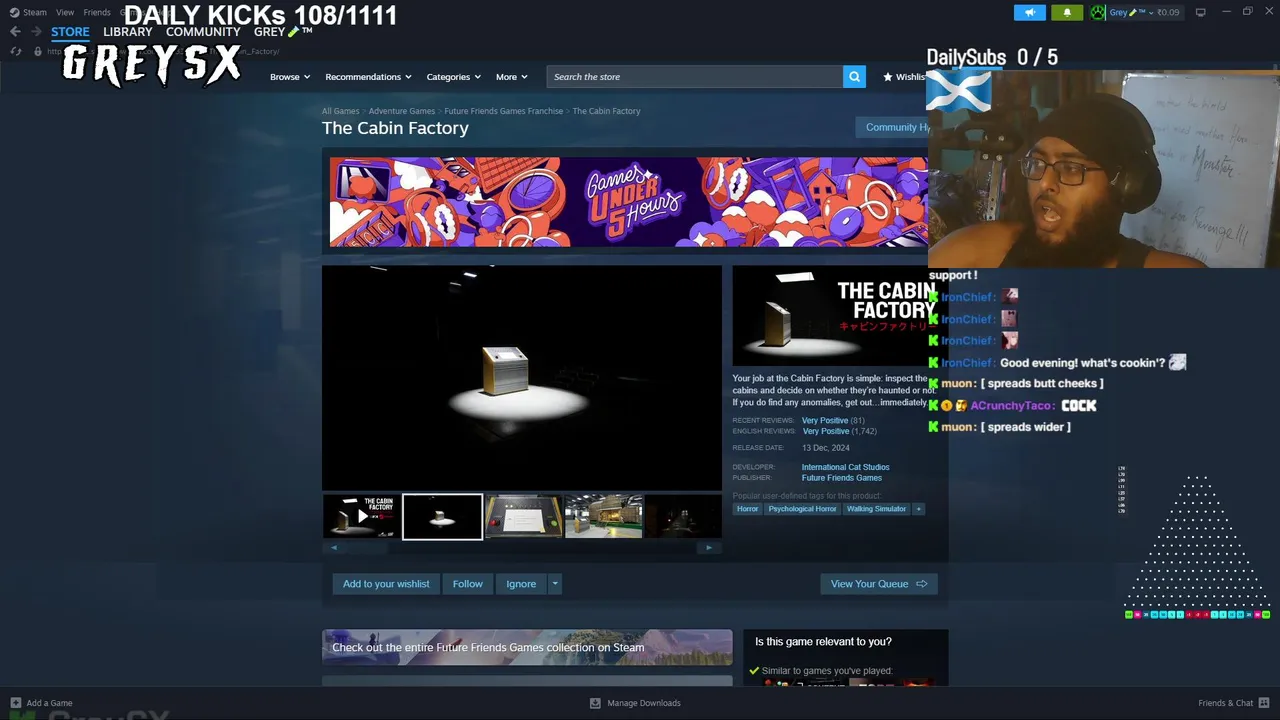
Task: Click the wallet balance ₹0.09
Action: click(x=1168, y=12)
